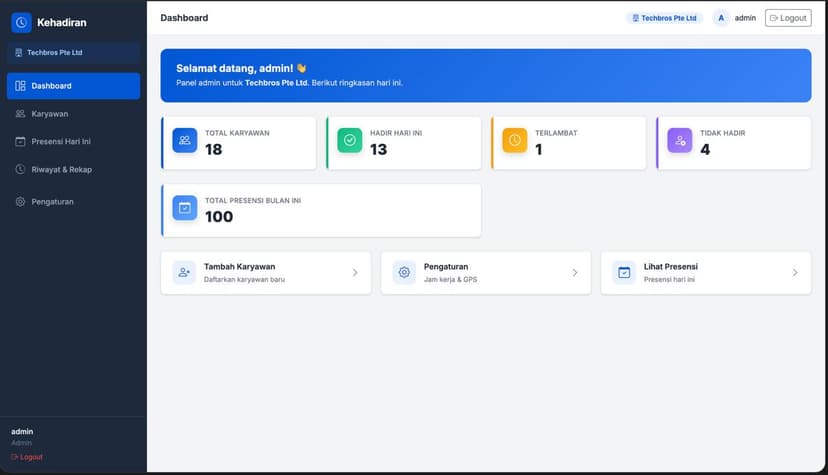Click the red logout icon at sidebar bottom

[x=15, y=457]
